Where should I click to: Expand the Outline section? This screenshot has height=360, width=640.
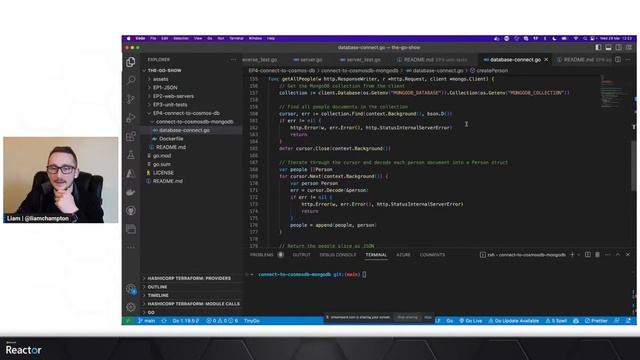pyautogui.click(x=192, y=287)
